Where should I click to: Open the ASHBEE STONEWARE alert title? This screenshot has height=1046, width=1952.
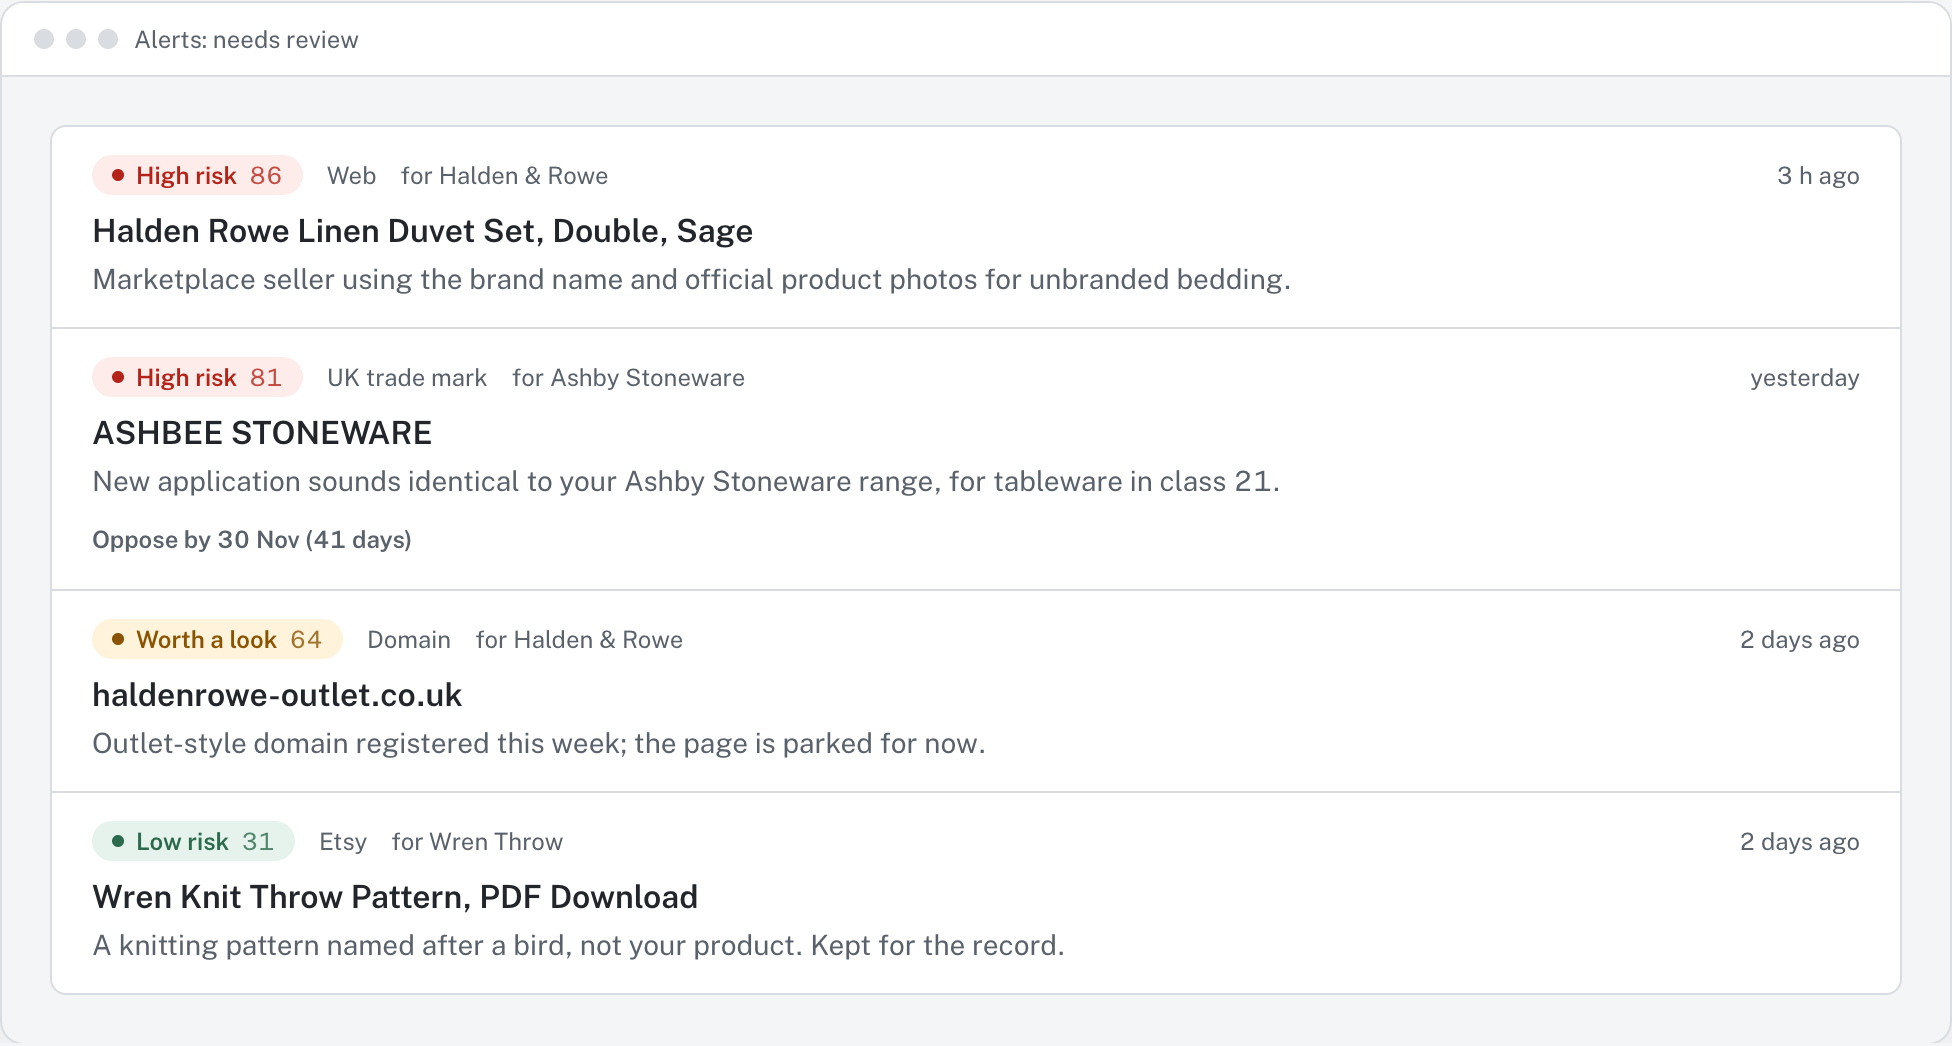click(x=262, y=433)
